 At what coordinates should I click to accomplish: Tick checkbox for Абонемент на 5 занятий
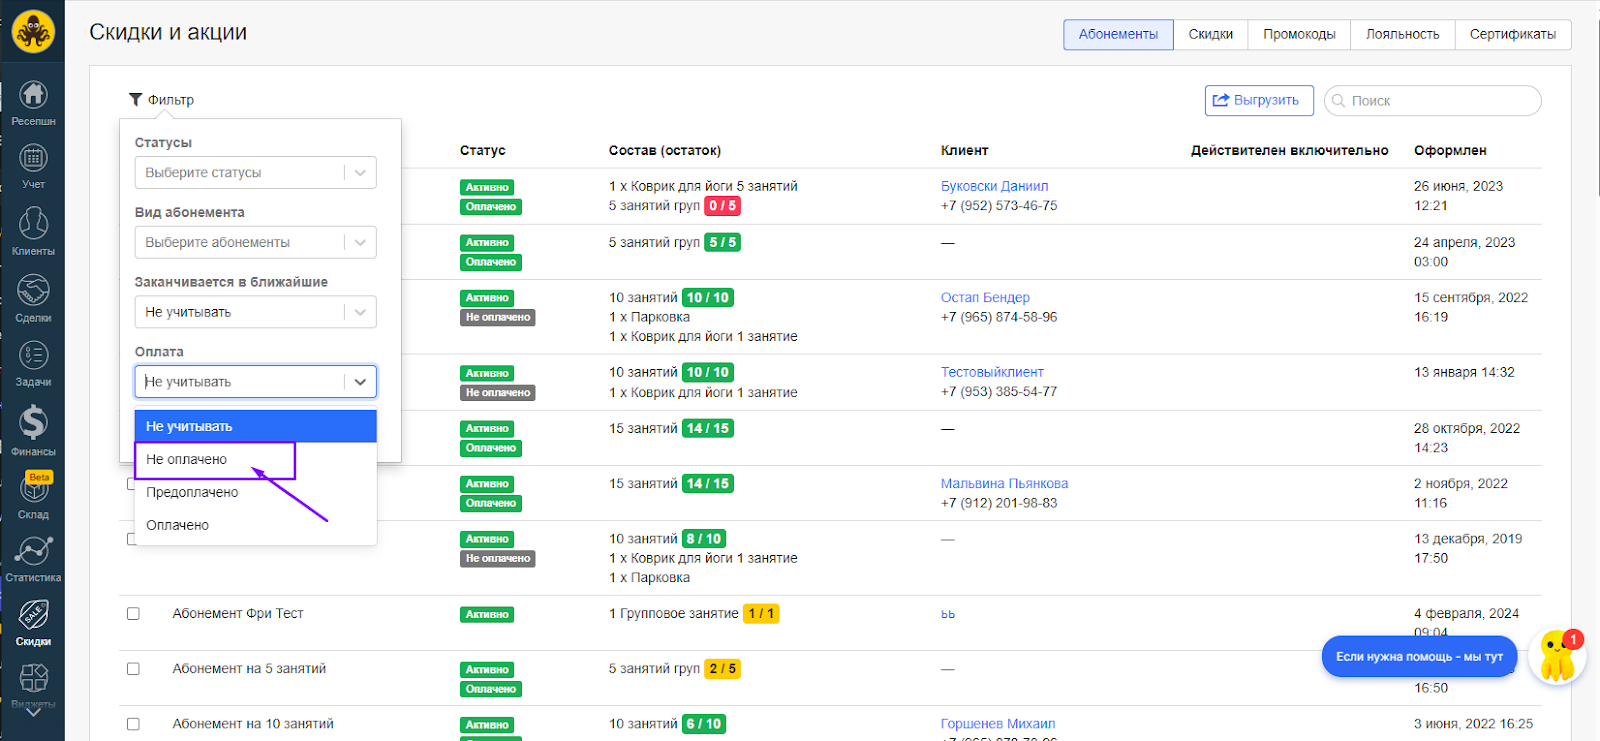pos(133,669)
